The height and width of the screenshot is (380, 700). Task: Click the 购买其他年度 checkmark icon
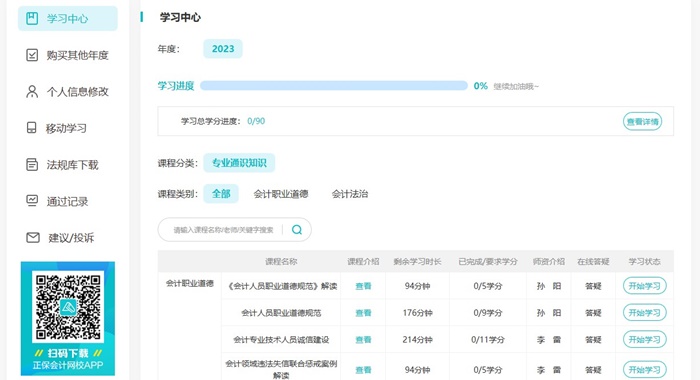tap(32, 55)
